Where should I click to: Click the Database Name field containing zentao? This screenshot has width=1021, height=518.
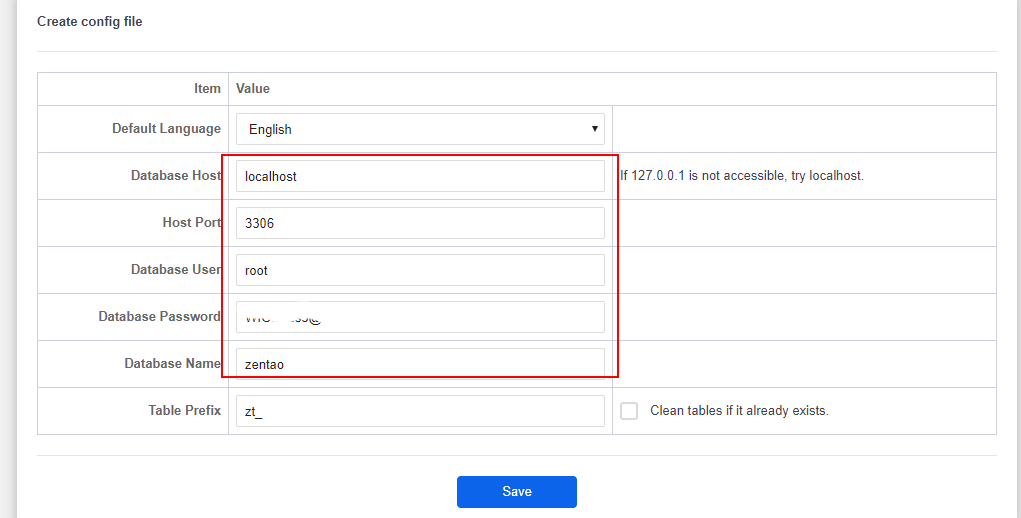(x=420, y=364)
